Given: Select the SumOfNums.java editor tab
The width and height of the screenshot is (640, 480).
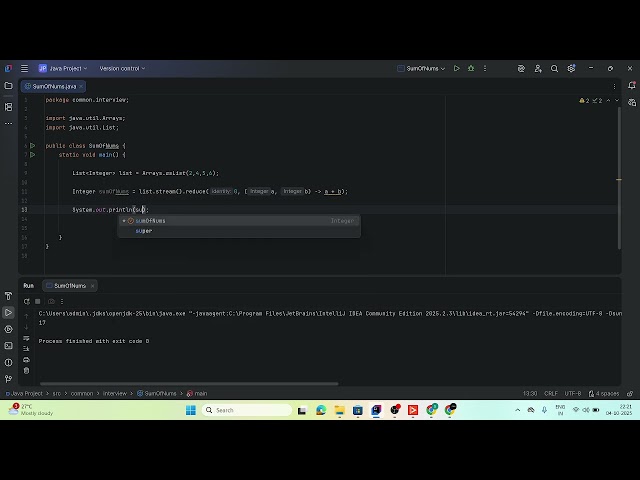Looking at the screenshot, I should pyautogui.click(x=51, y=87).
